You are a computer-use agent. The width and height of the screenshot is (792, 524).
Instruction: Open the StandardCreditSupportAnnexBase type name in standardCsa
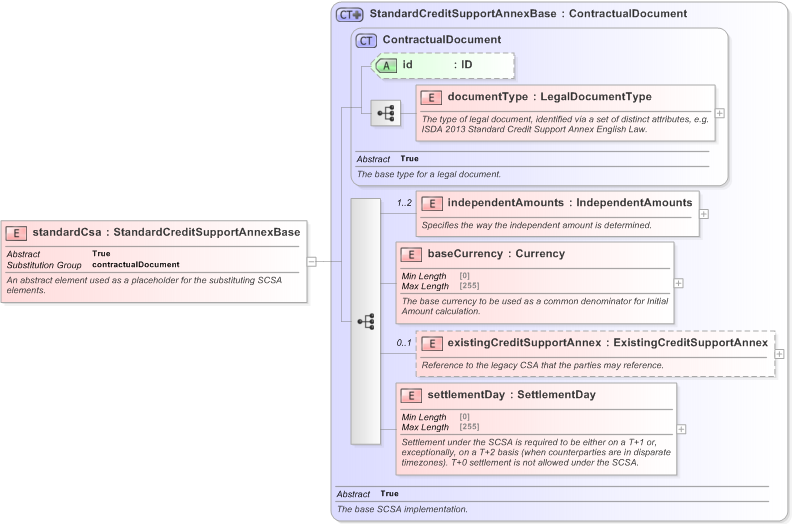coord(207,232)
